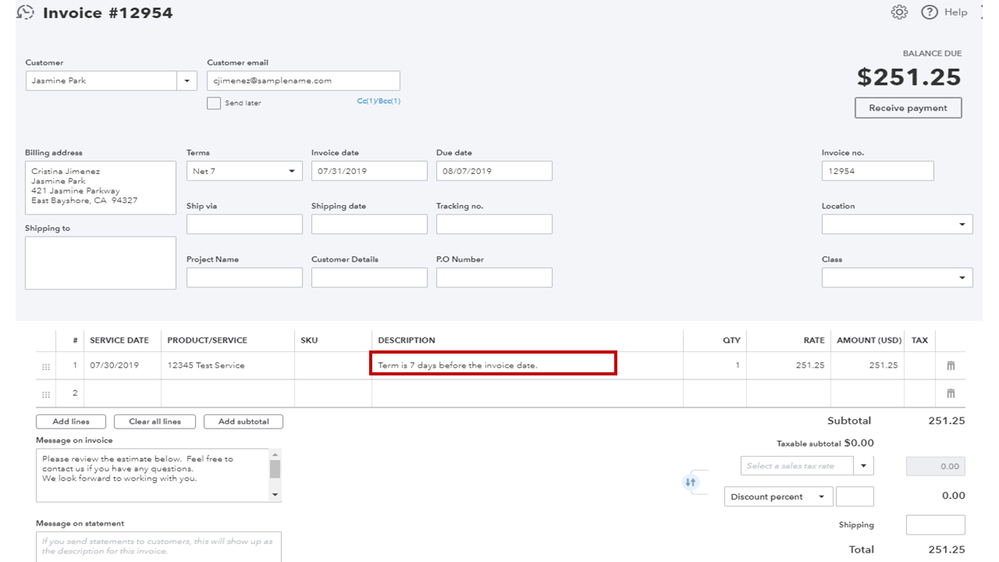Click the Invoice date field
This screenshot has width=999, height=562.
click(x=369, y=171)
